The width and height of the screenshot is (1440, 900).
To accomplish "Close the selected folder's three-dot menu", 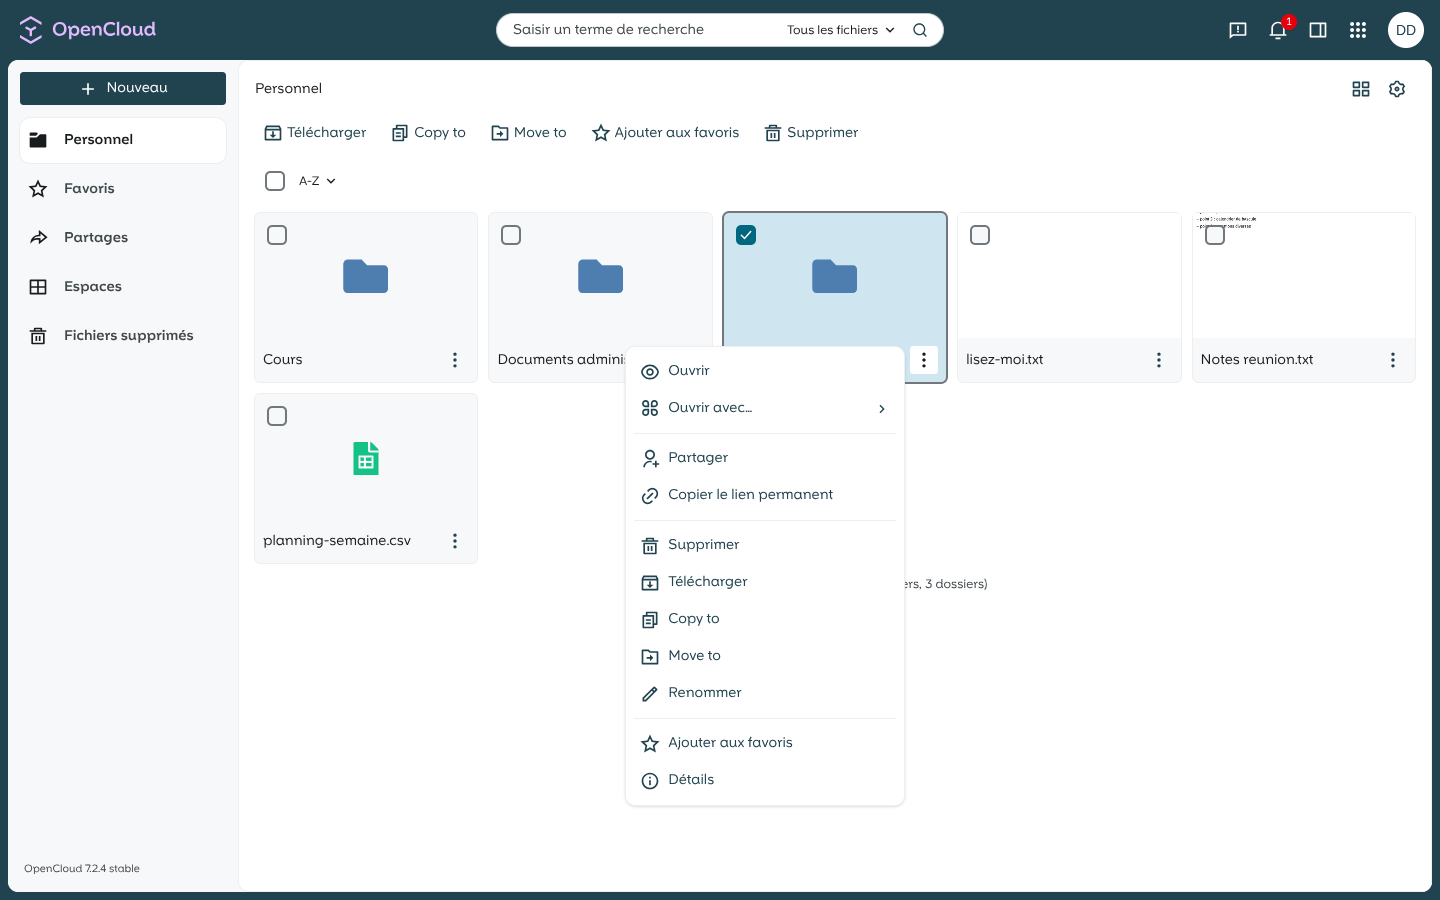I will coord(924,360).
